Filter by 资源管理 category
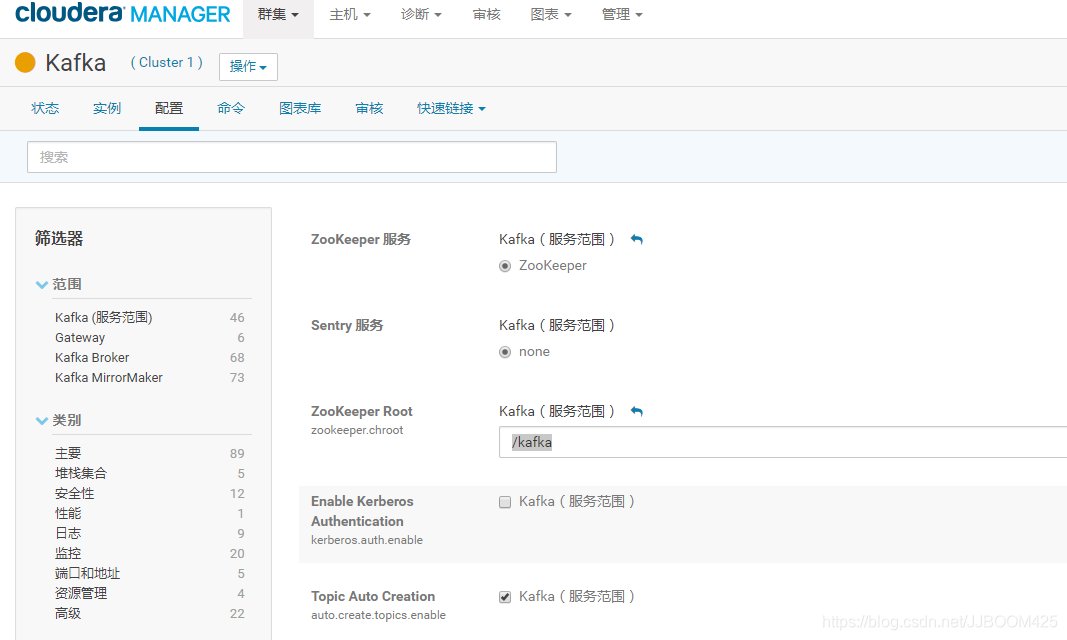Screen dimensions: 1067x640 point(81,594)
